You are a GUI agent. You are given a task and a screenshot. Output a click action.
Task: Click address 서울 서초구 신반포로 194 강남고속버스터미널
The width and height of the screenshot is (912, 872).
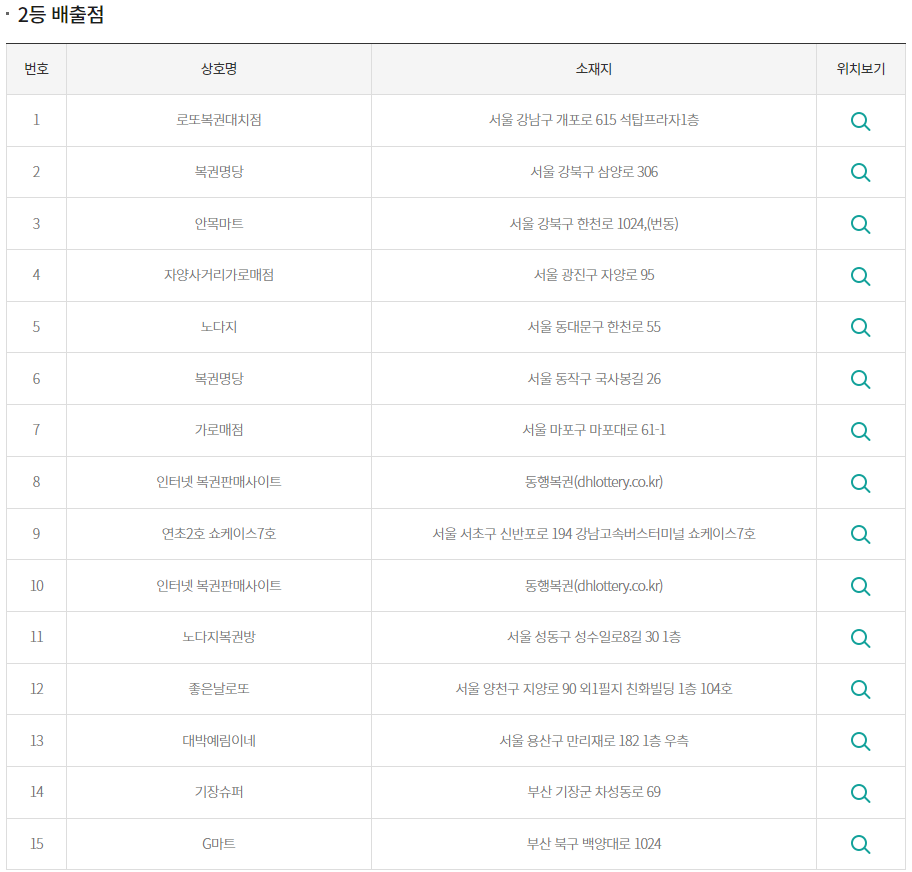558,533
